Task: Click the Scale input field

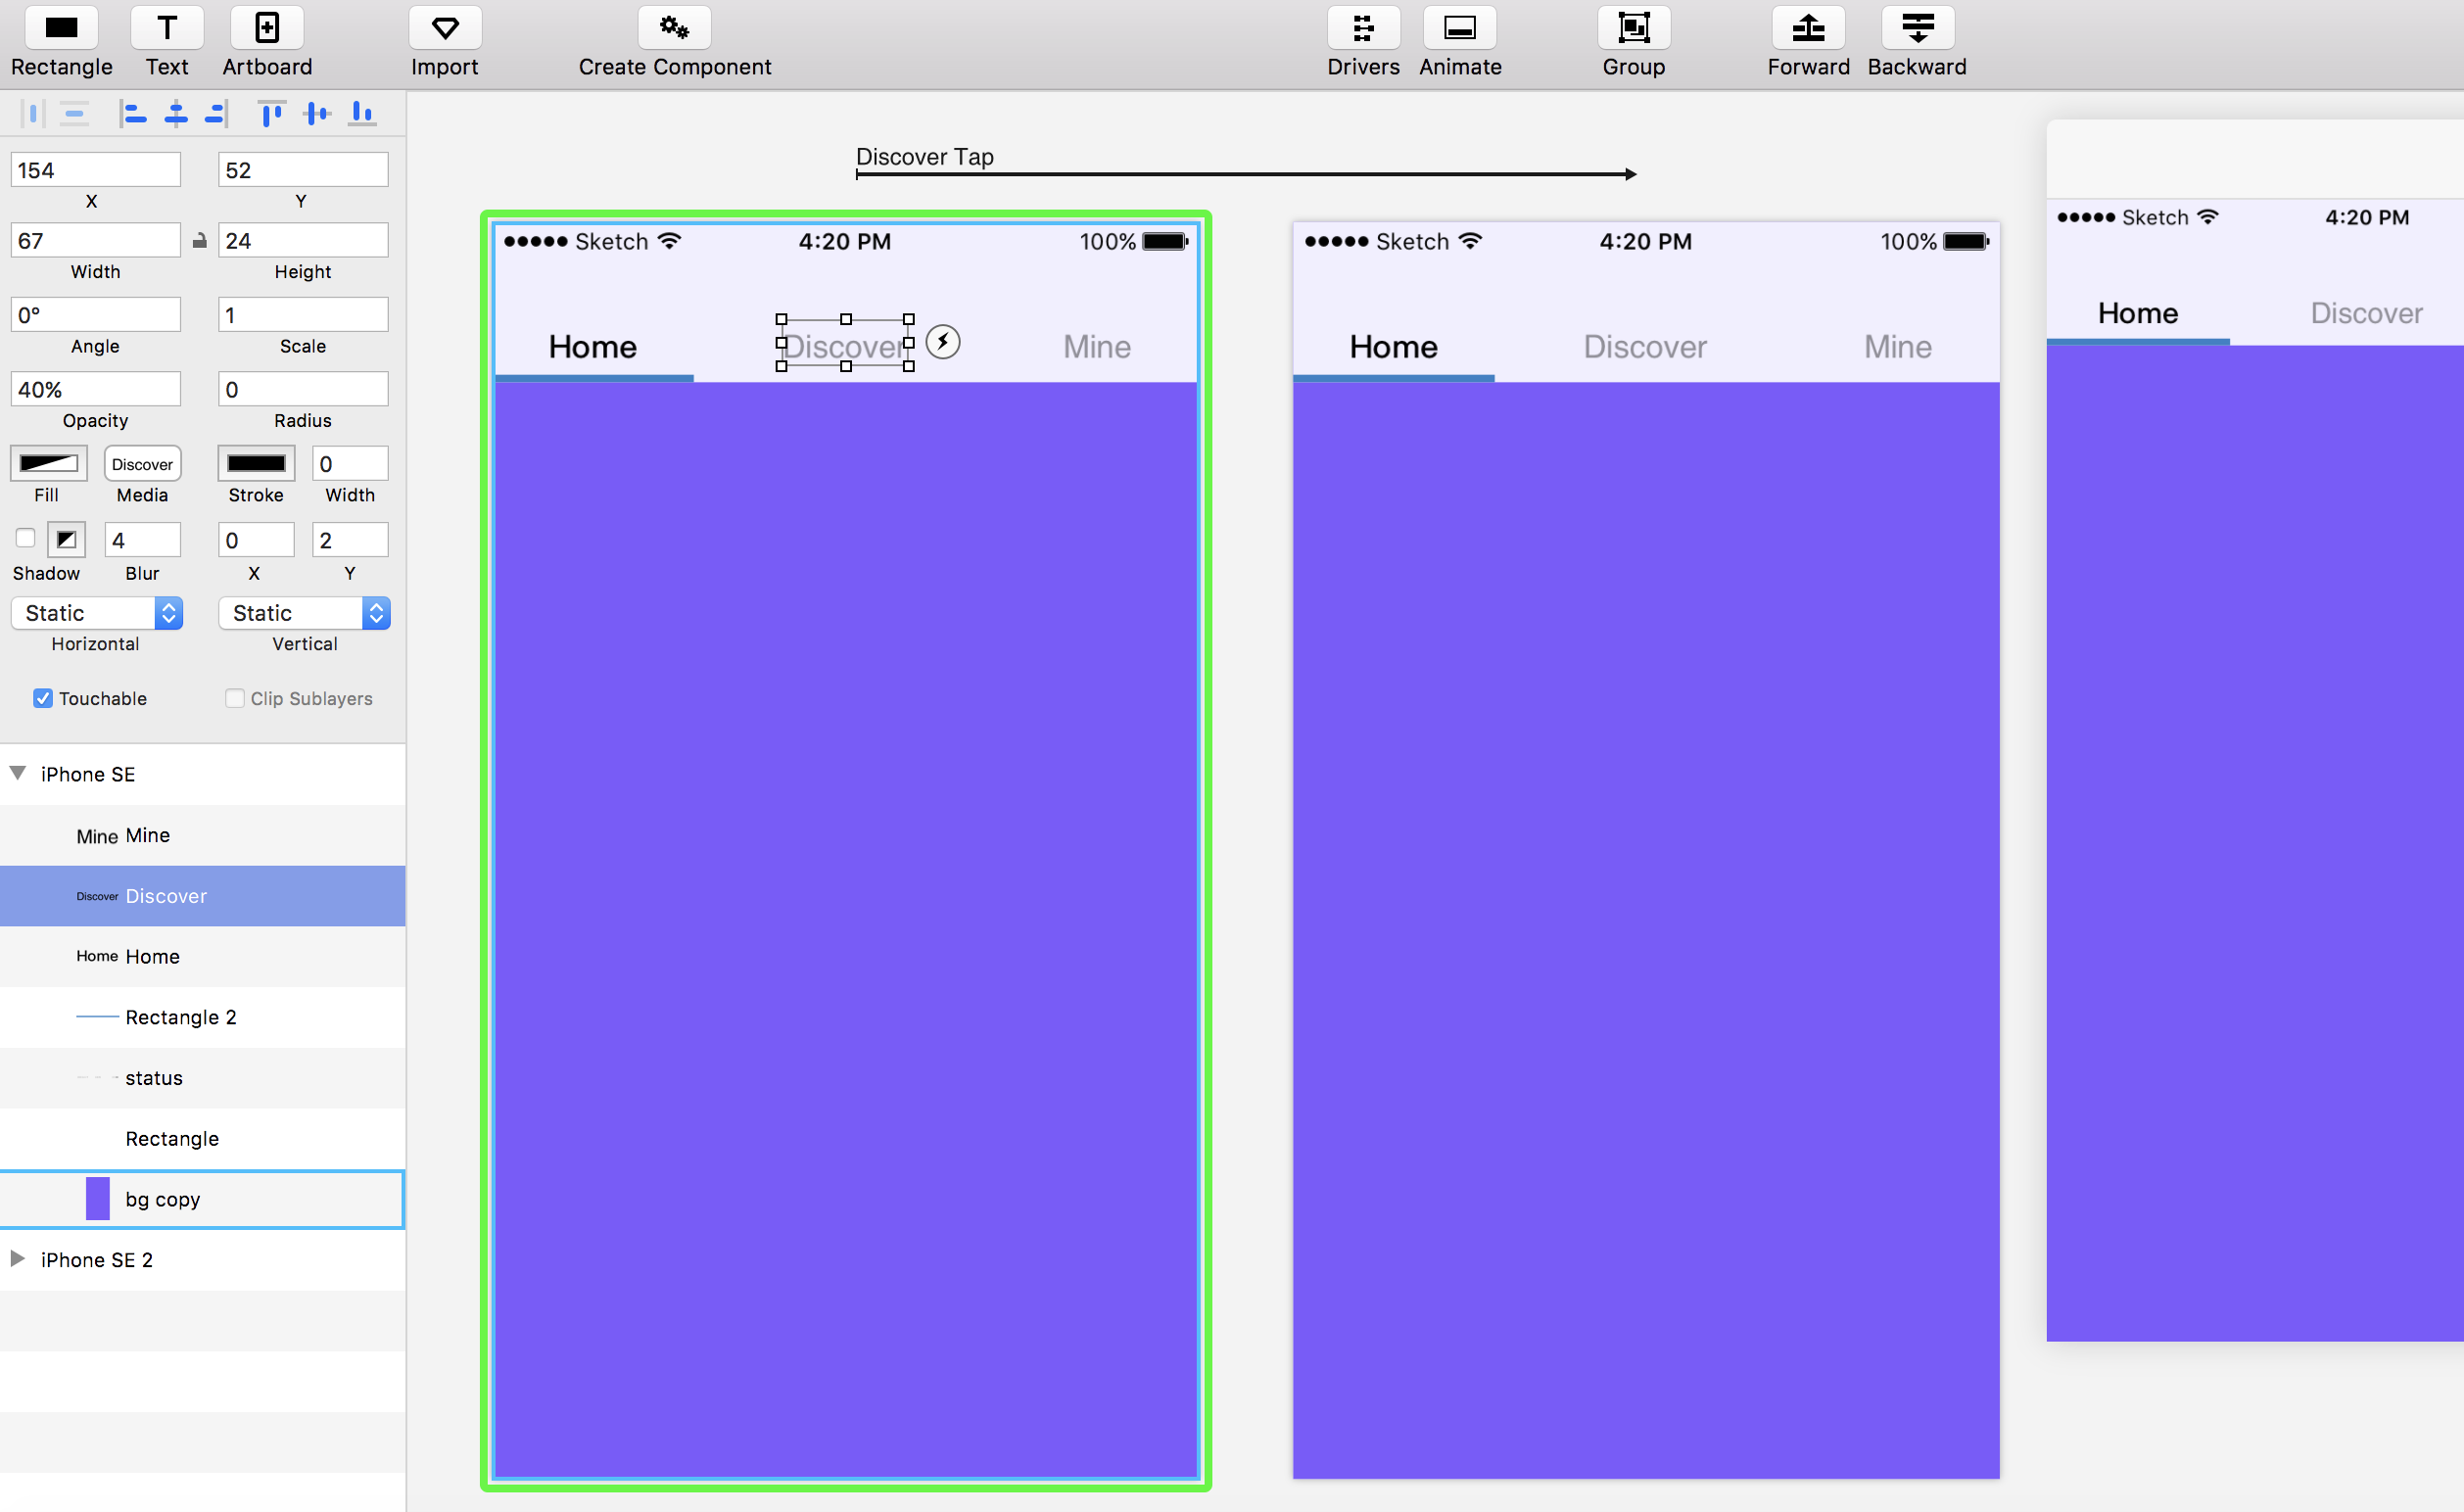Action: click(303, 315)
